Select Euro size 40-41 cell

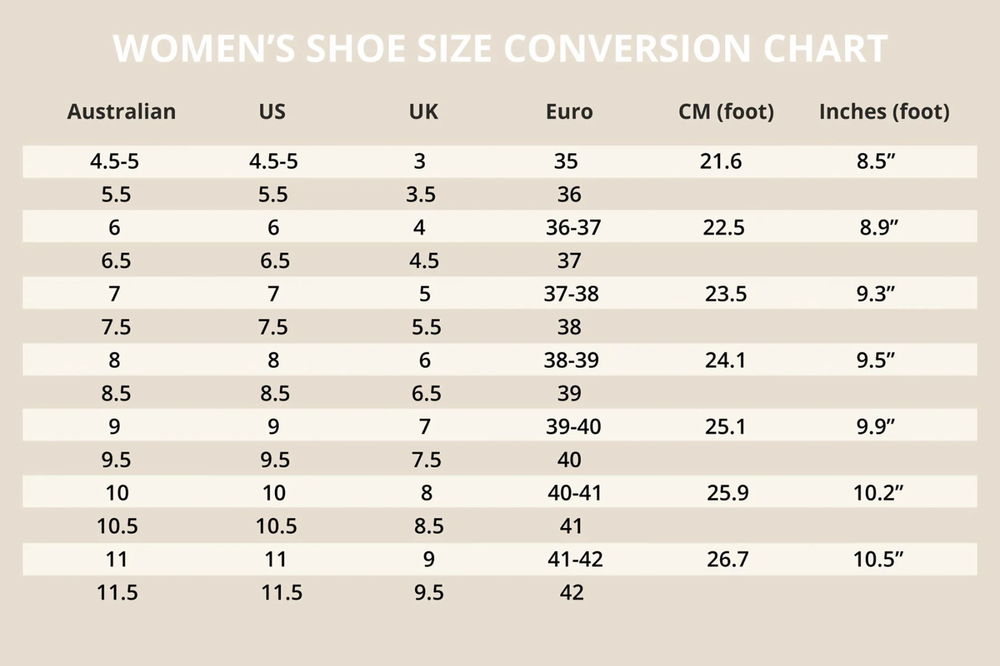(574, 493)
